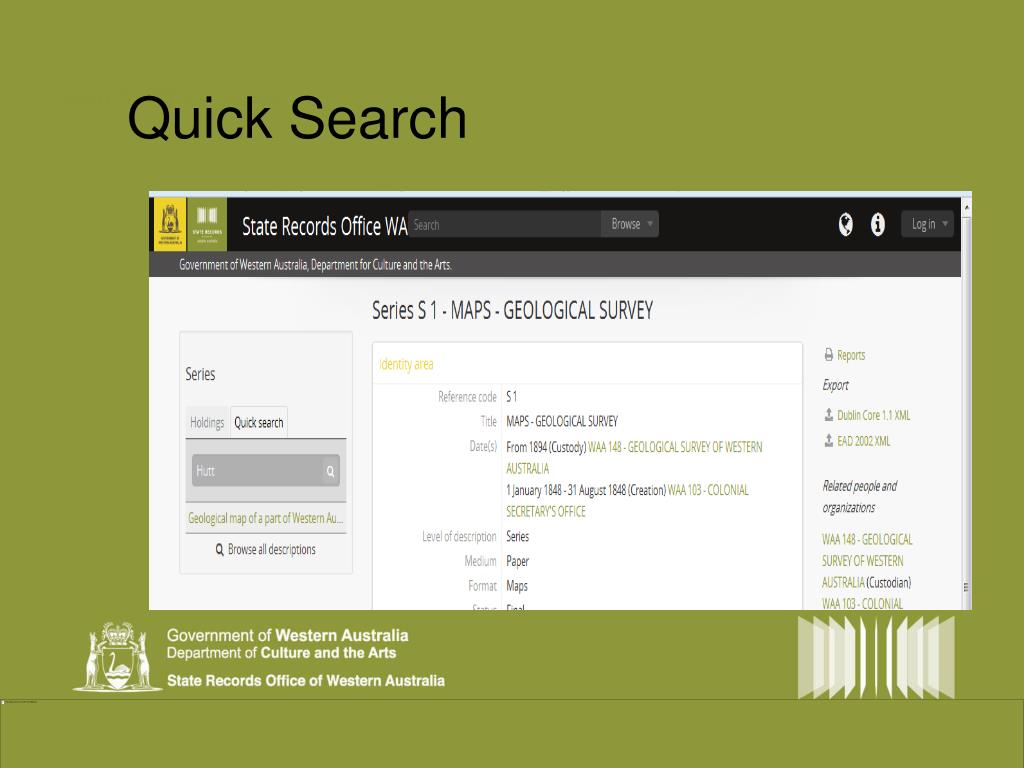Screen dimensions: 1024x768
Task: Open the info quick links icon
Action: (x=878, y=225)
